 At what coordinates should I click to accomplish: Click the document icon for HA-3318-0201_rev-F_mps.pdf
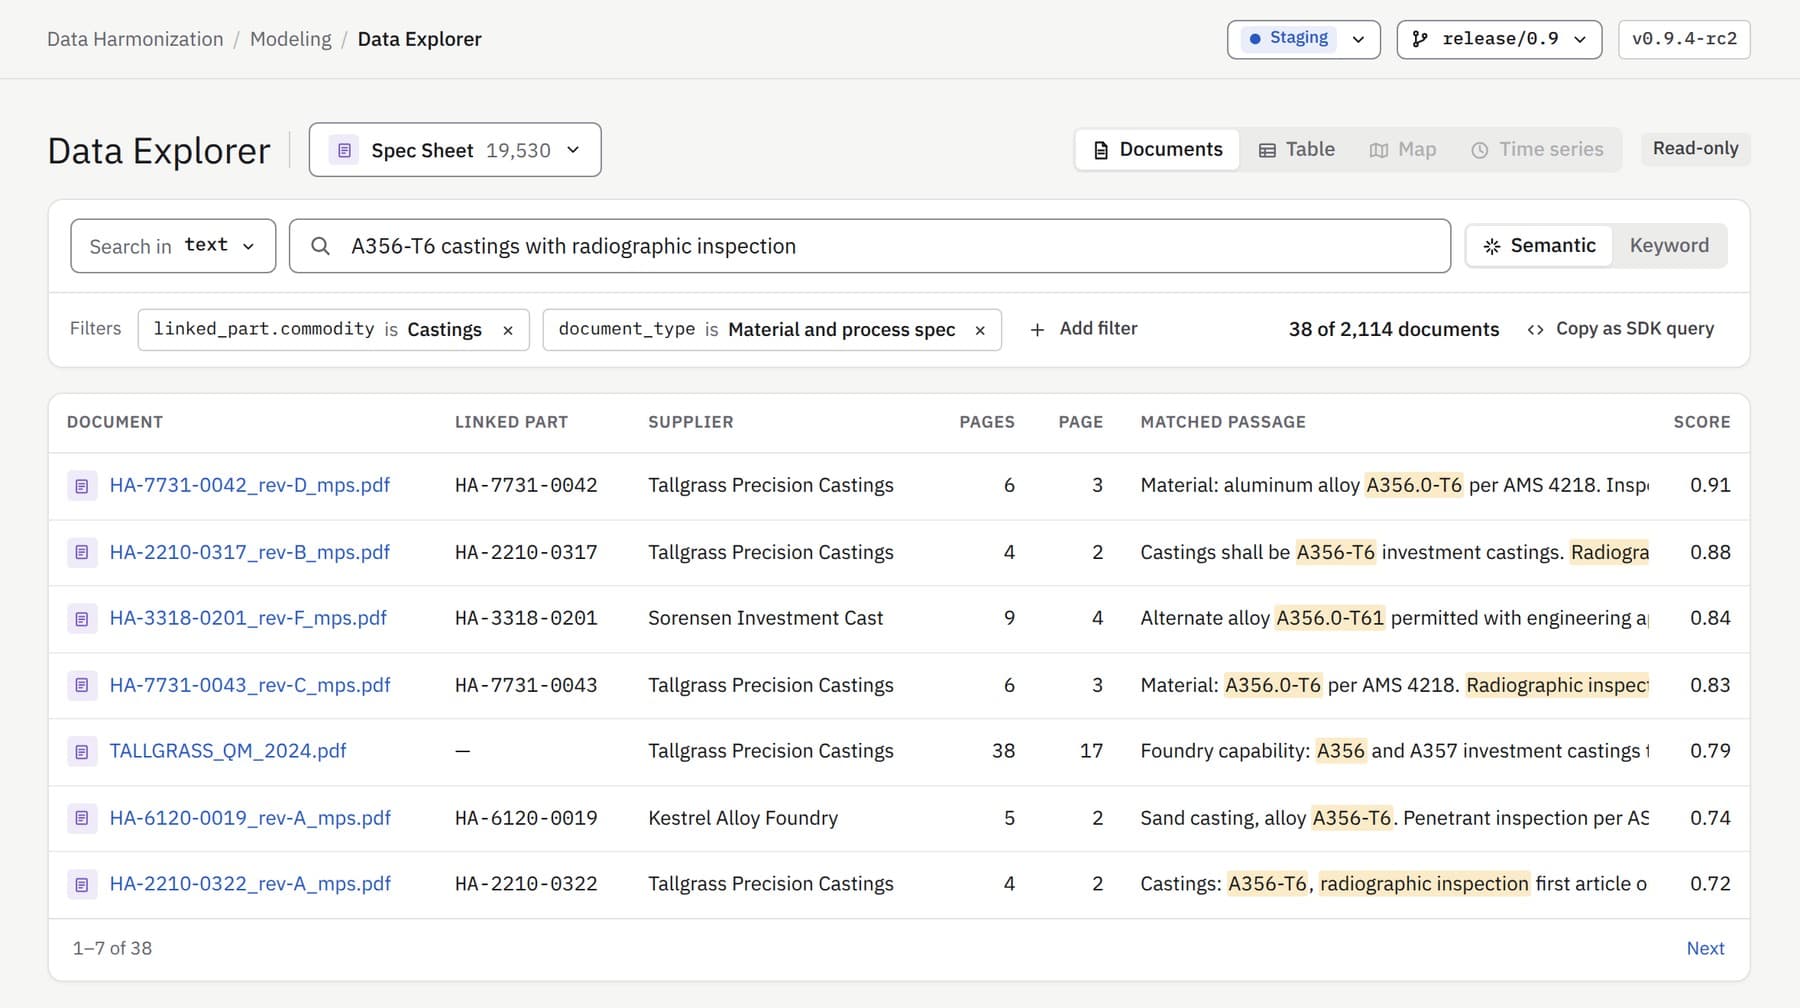click(x=82, y=619)
